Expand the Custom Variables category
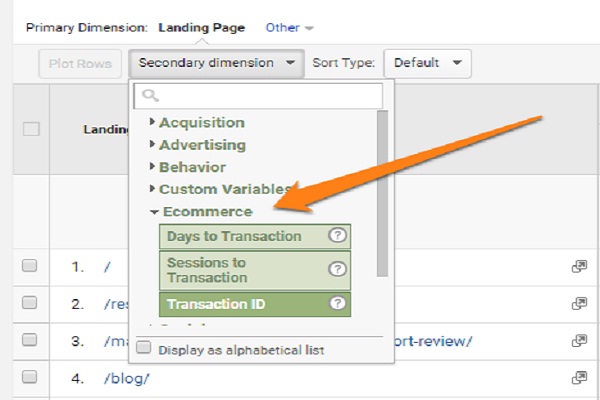This screenshot has width=600, height=400. click(x=152, y=189)
